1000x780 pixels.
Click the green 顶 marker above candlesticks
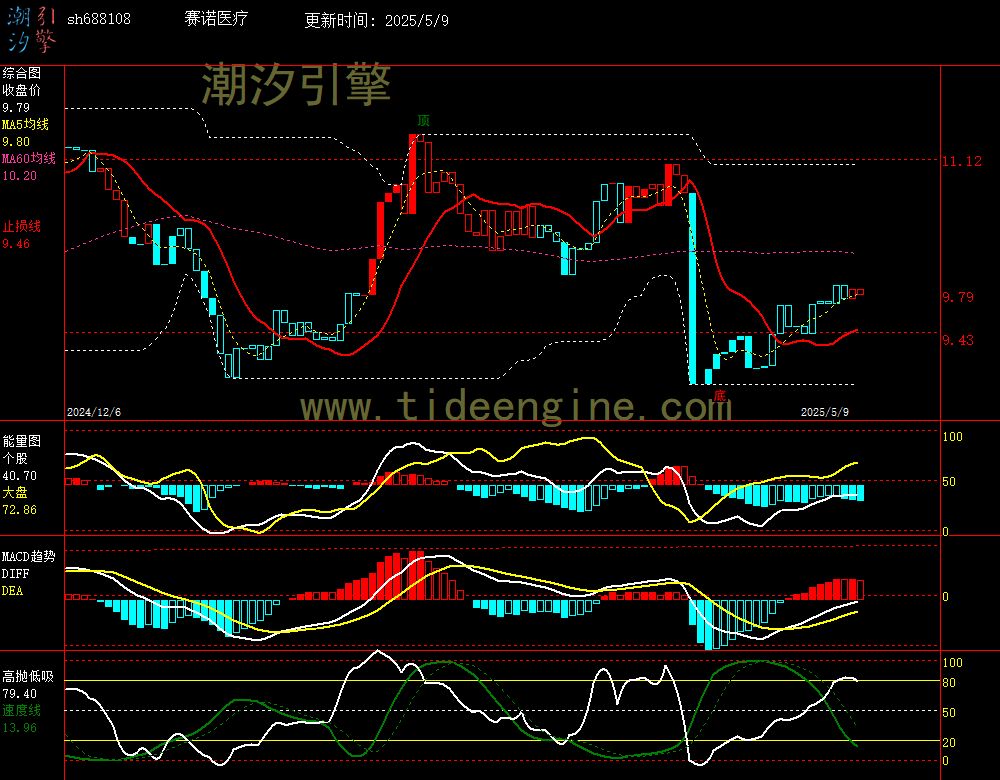(x=423, y=121)
